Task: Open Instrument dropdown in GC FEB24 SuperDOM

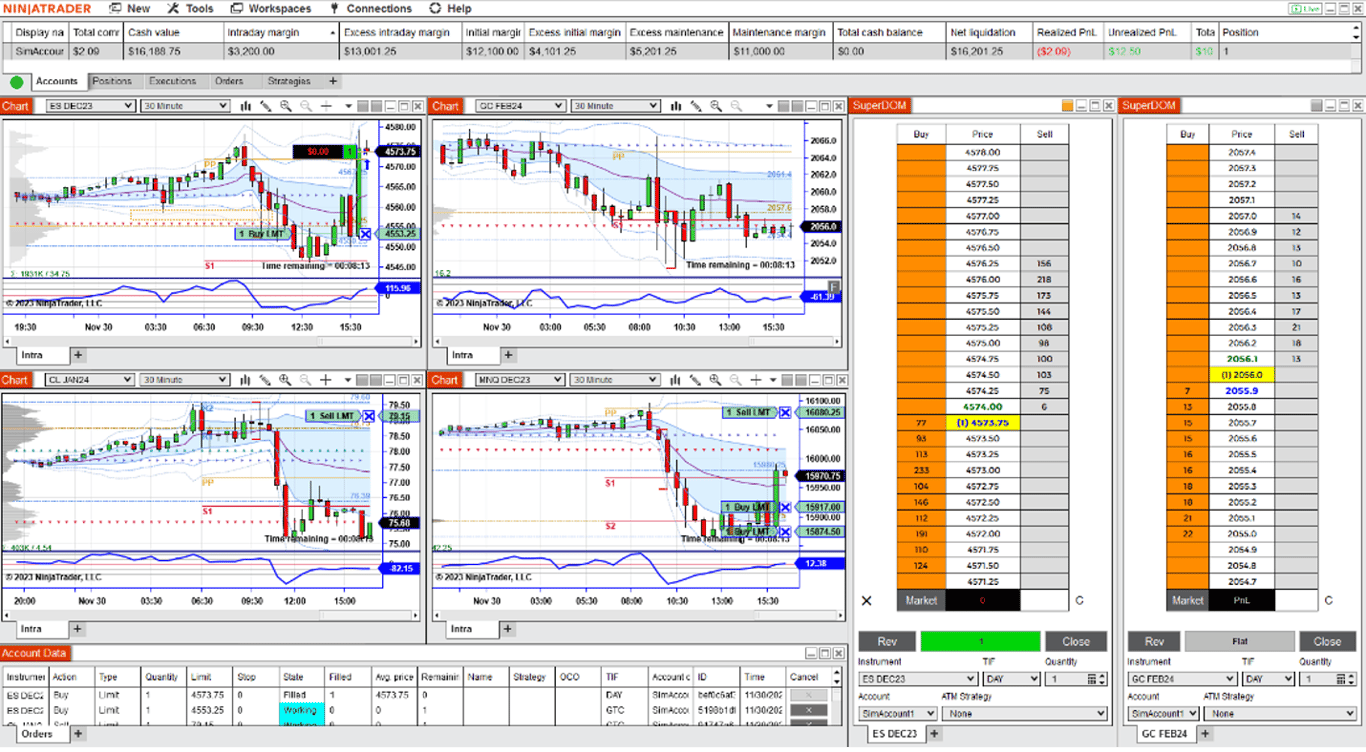Action: (x=1183, y=679)
